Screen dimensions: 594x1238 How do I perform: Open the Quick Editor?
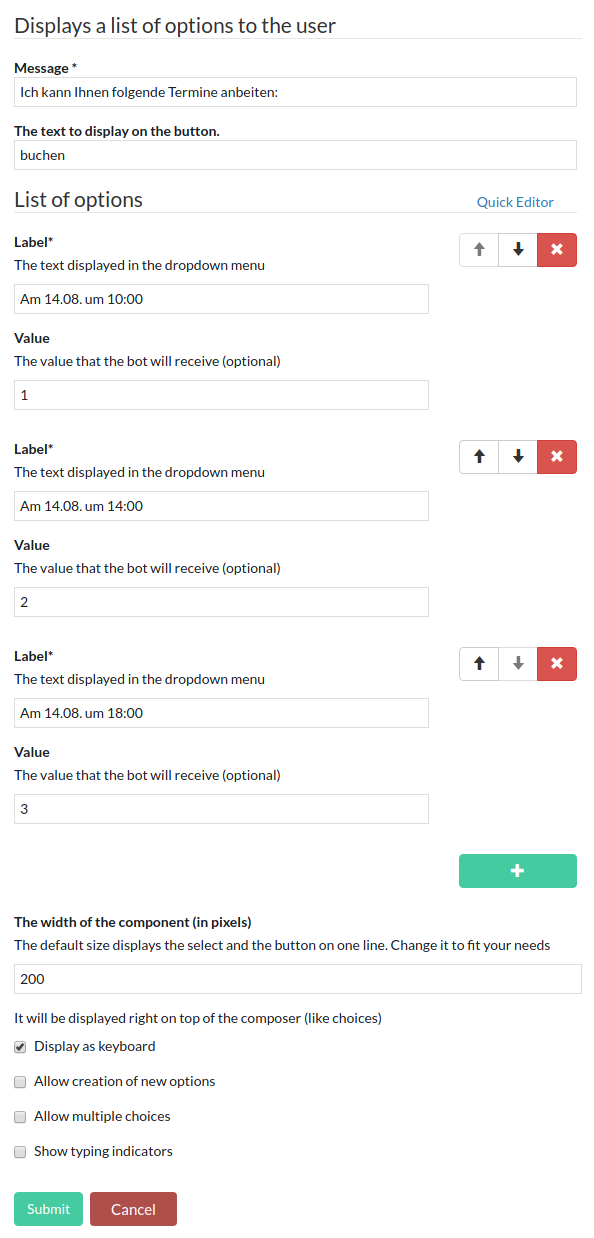[514, 201]
